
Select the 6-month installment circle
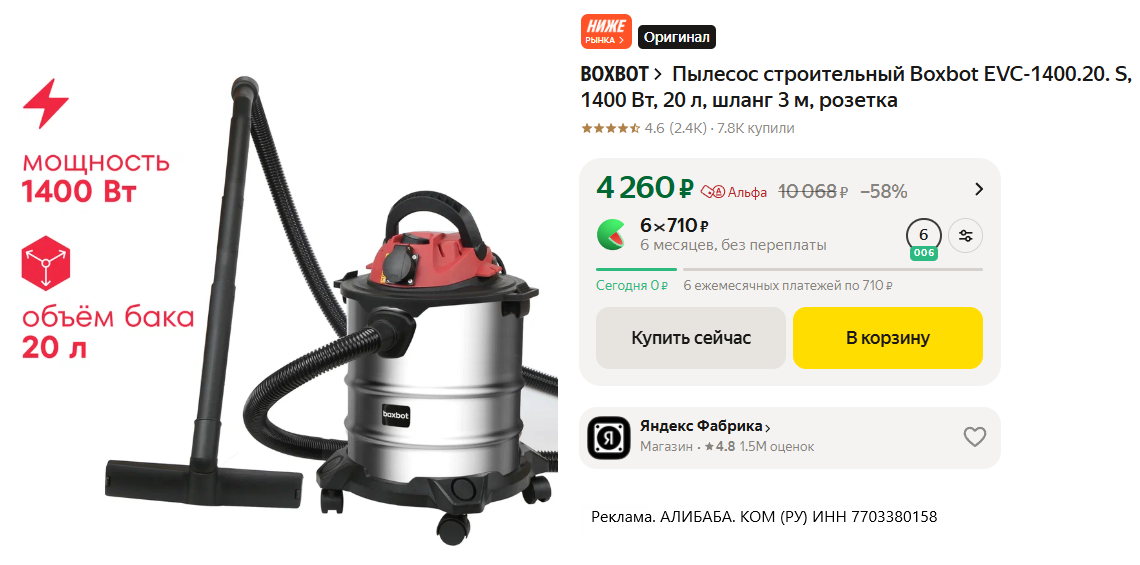(923, 236)
